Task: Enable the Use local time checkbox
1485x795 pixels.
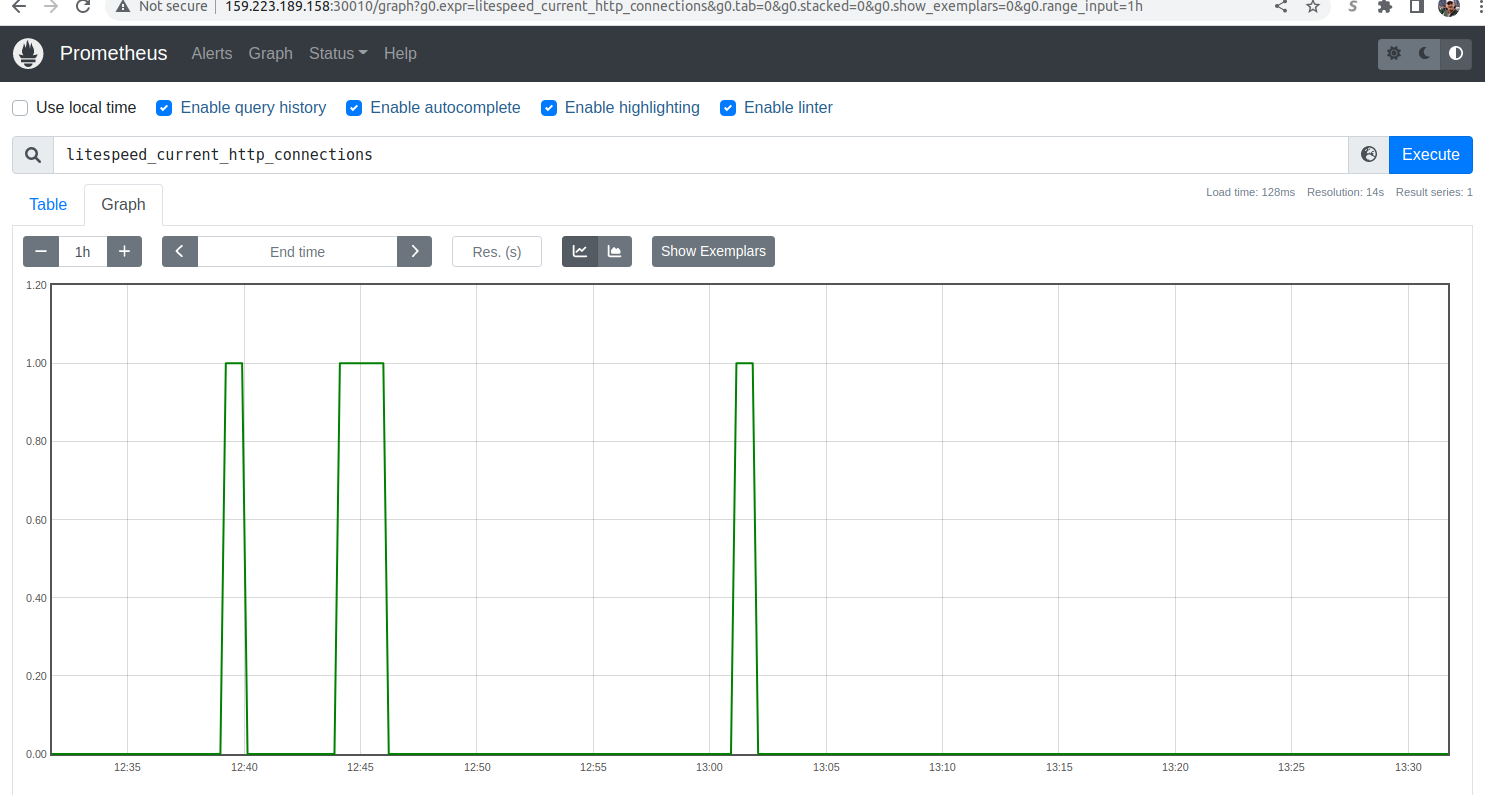Action: click(20, 108)
